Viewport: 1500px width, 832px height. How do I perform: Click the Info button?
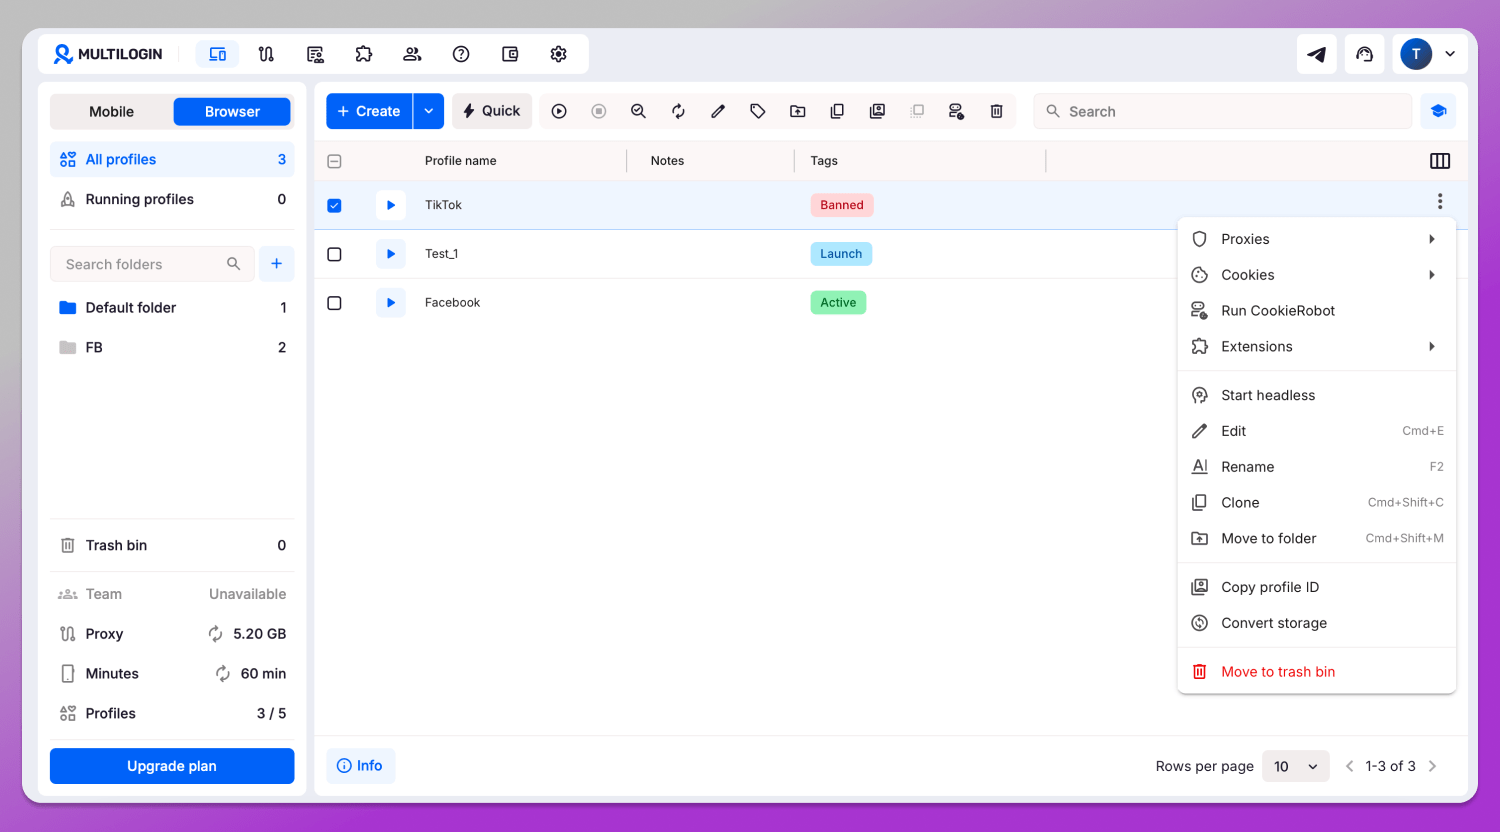click(360, 765)
